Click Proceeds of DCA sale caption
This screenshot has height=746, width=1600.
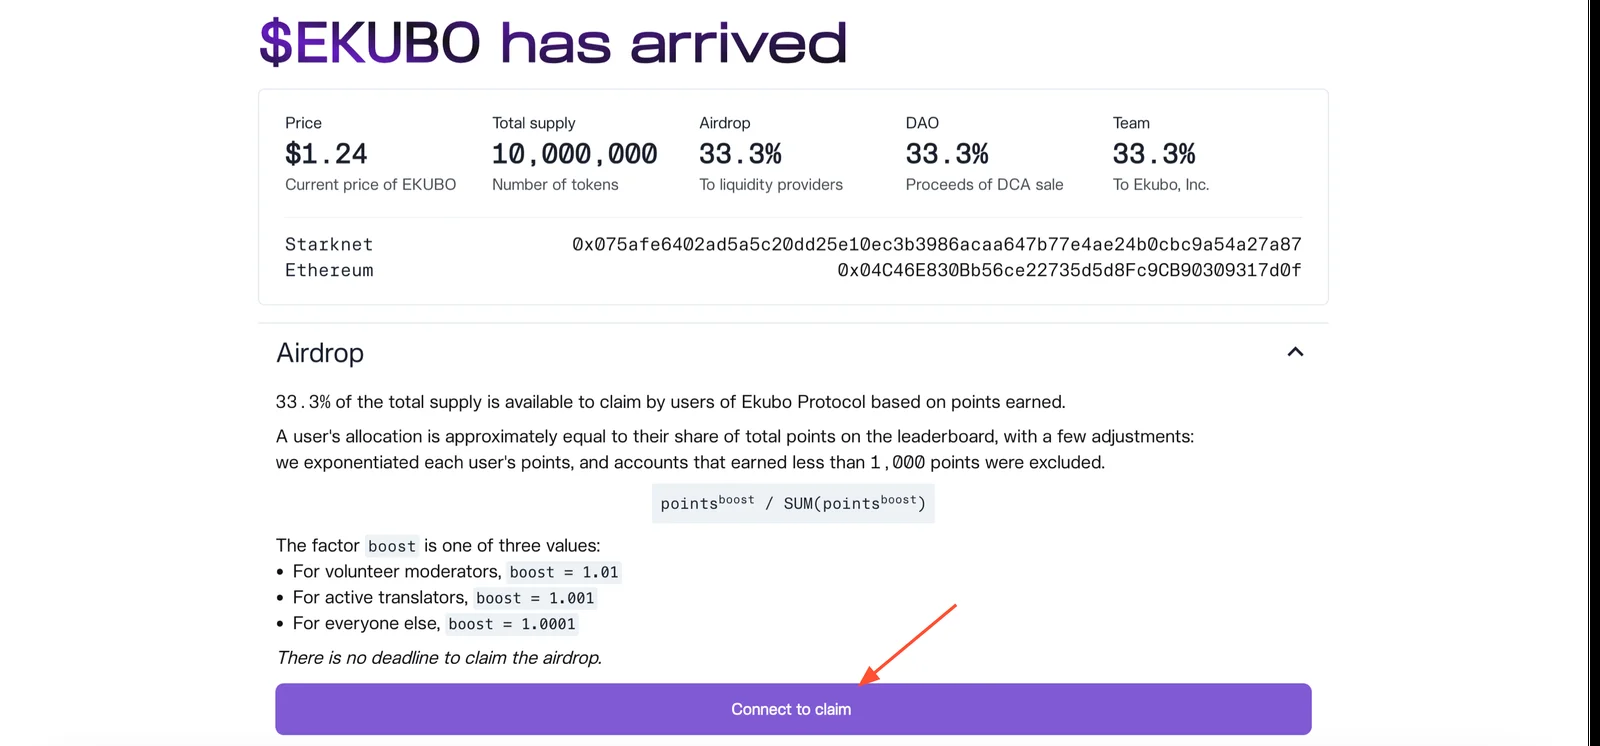click(x=984, y=184)
